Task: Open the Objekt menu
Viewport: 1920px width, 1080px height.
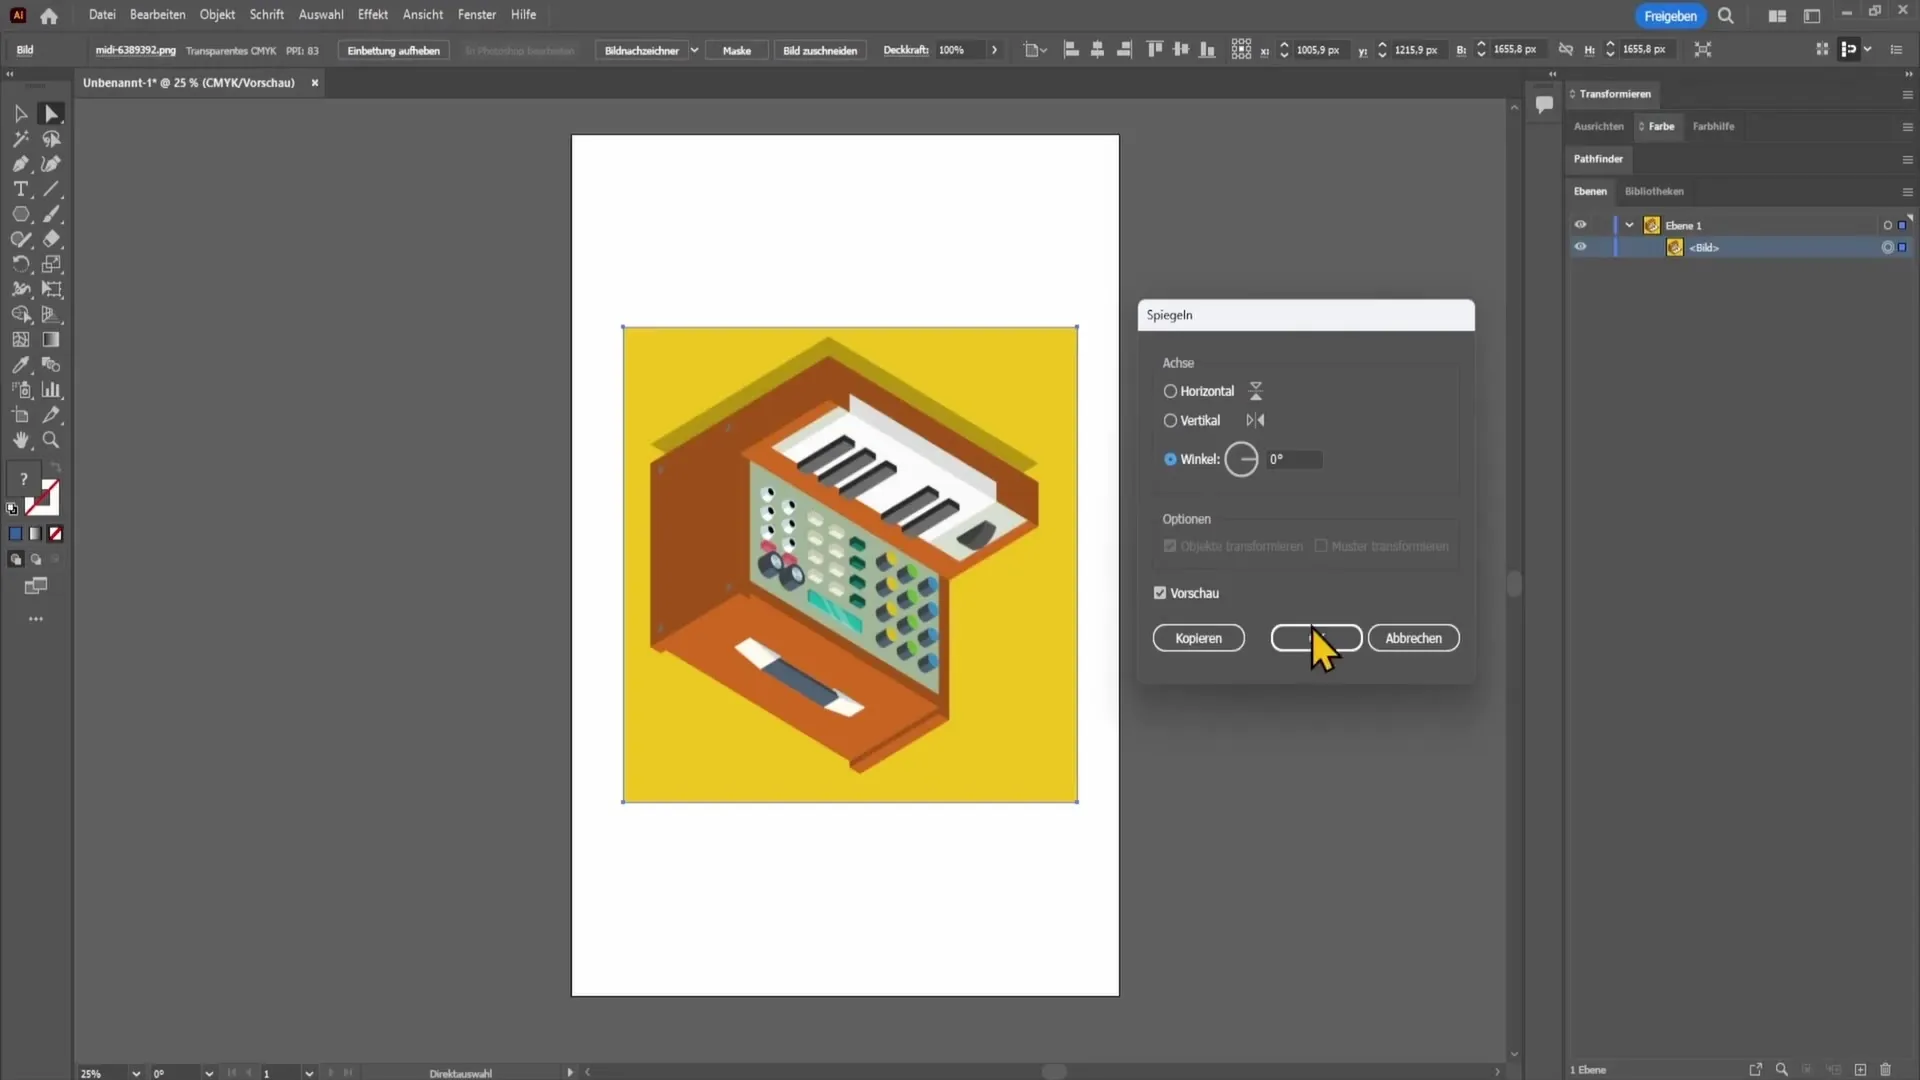Action: tap(217, 15)
